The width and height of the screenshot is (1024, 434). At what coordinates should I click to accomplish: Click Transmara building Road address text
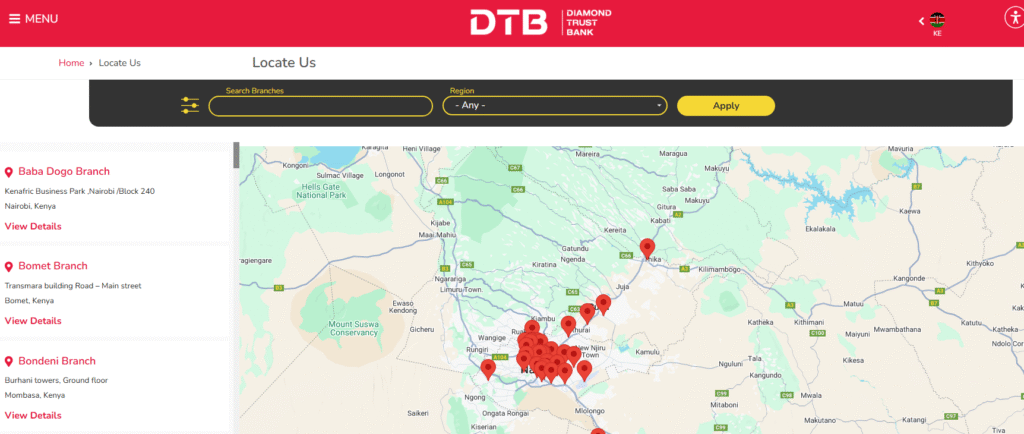[x=73, y=286]
